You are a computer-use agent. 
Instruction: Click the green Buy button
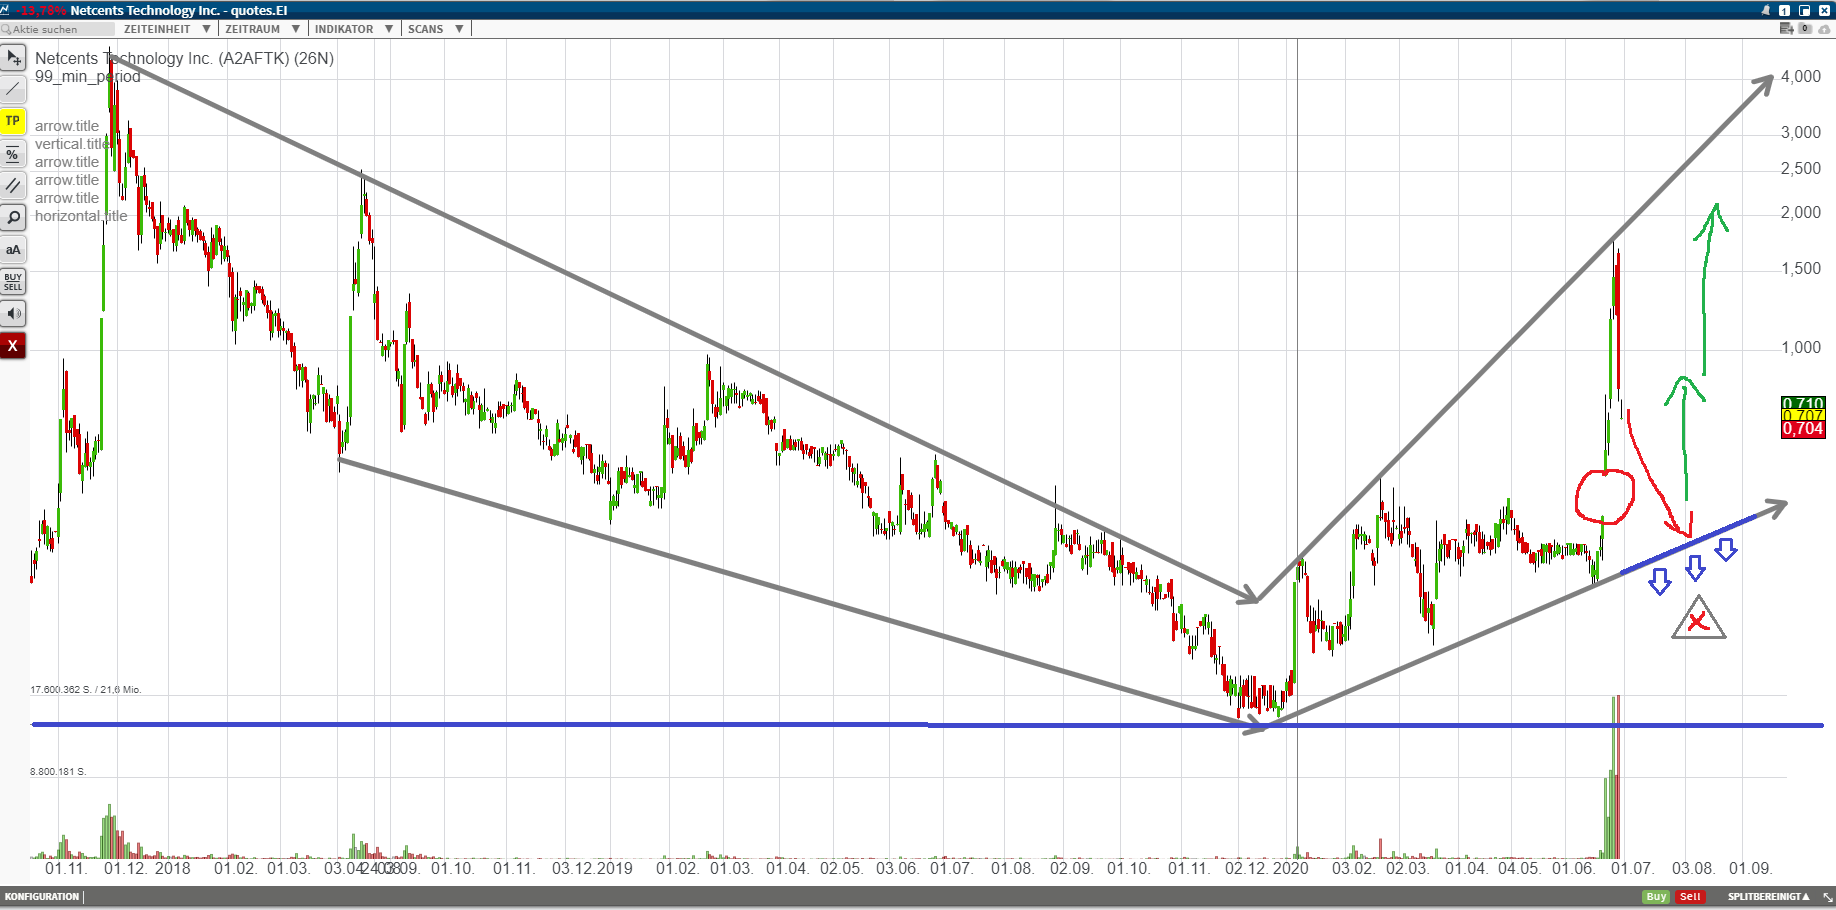(x=1657, y=897)
